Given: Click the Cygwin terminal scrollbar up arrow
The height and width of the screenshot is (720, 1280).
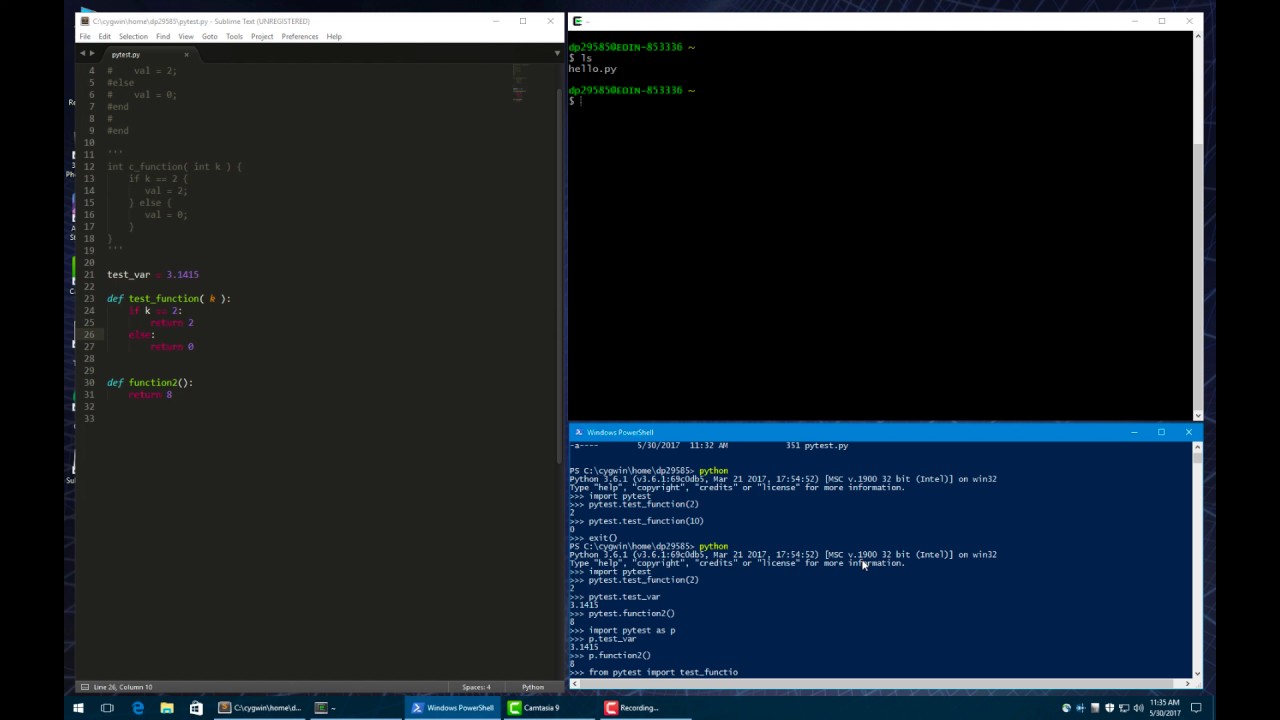Looking at the screenshot, I should 1198,36.
